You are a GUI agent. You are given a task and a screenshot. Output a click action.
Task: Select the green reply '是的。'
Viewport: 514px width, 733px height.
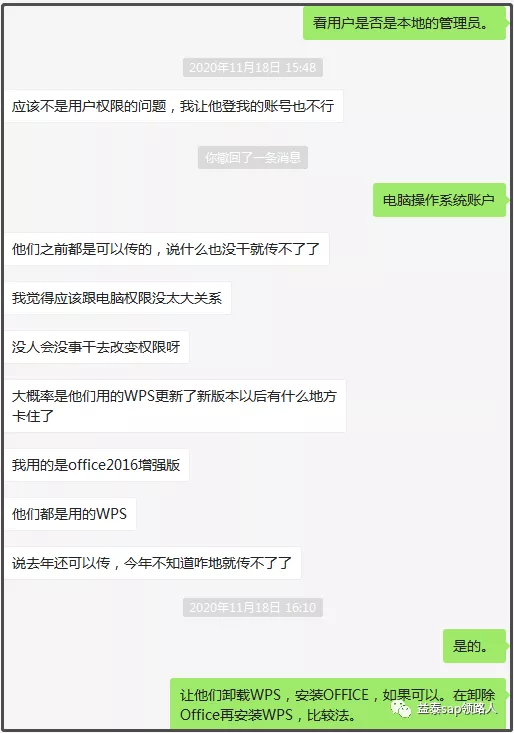tap(474, 646)
